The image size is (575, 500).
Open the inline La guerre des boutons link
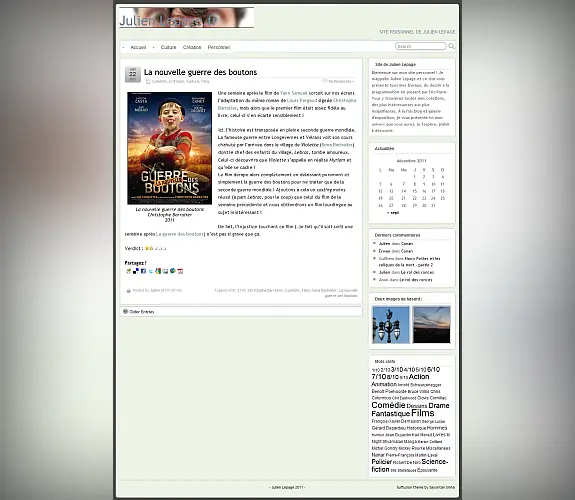(x=180, y=234)
